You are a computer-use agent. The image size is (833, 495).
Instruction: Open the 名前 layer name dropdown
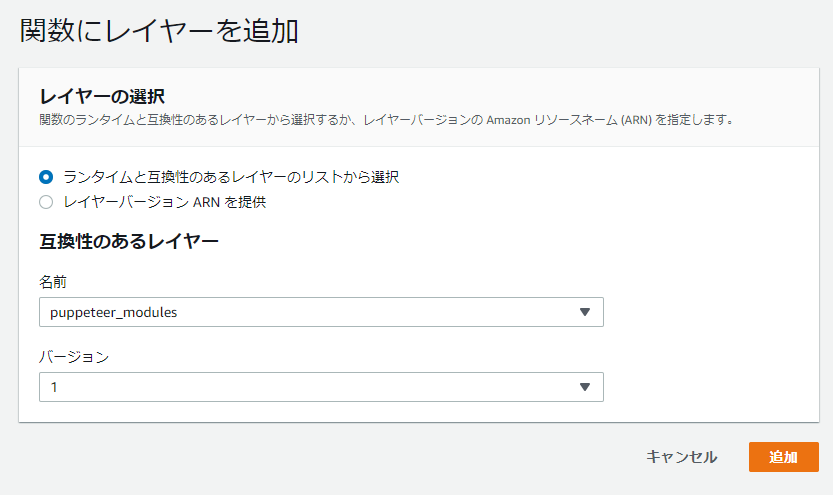tap(320, 312)
